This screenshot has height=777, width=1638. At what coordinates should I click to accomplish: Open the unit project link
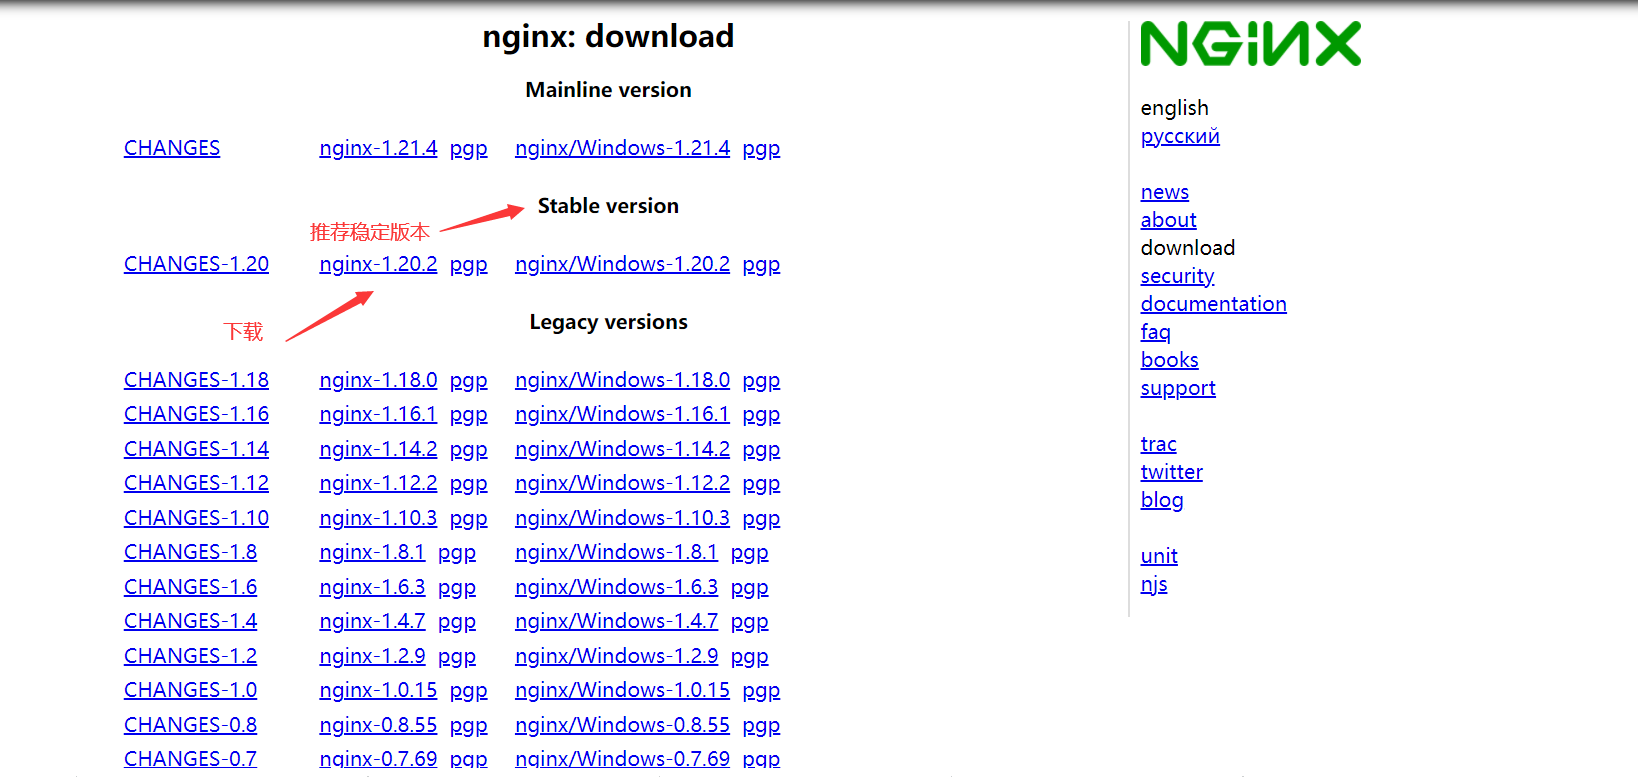[1159, 556]
